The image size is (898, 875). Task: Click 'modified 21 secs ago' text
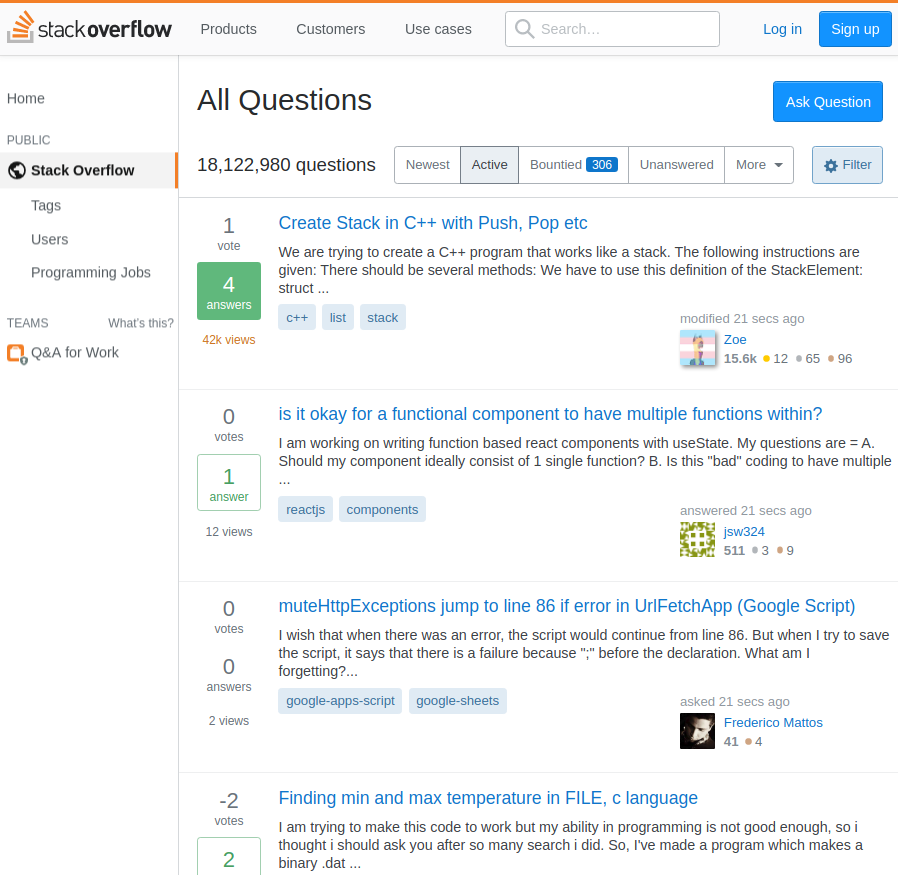(x=742, y=318)
